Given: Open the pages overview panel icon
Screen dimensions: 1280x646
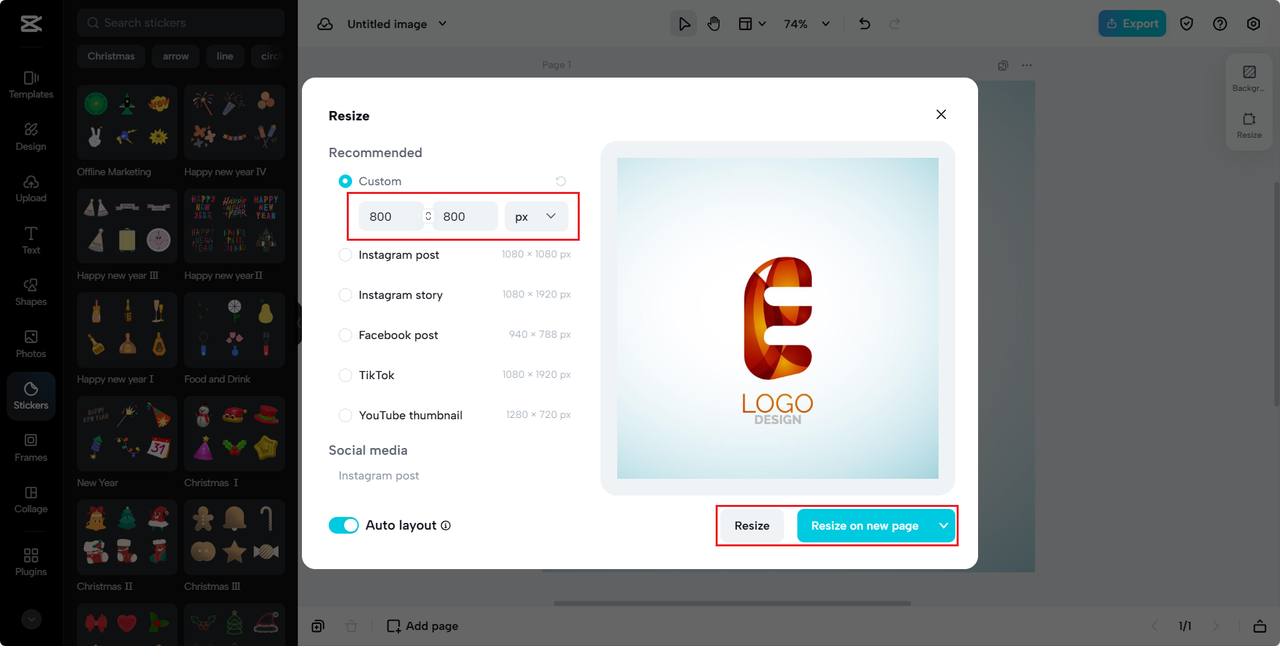Looking at the screenshot, I should coord(1259,626).
